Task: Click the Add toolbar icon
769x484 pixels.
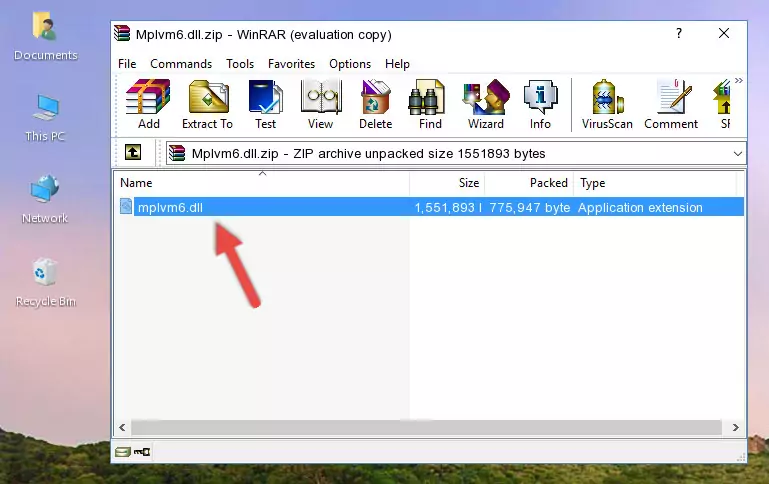Action: coord(148,104)
